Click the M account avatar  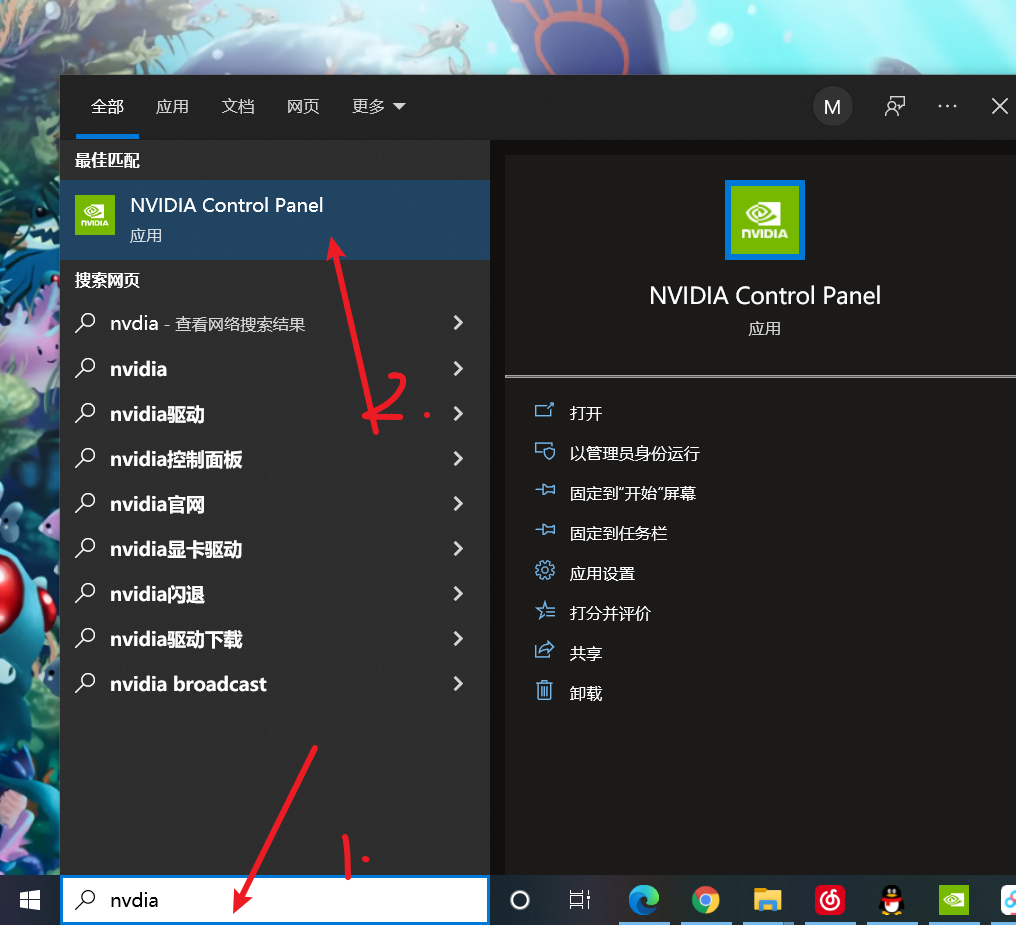point(833,107)
